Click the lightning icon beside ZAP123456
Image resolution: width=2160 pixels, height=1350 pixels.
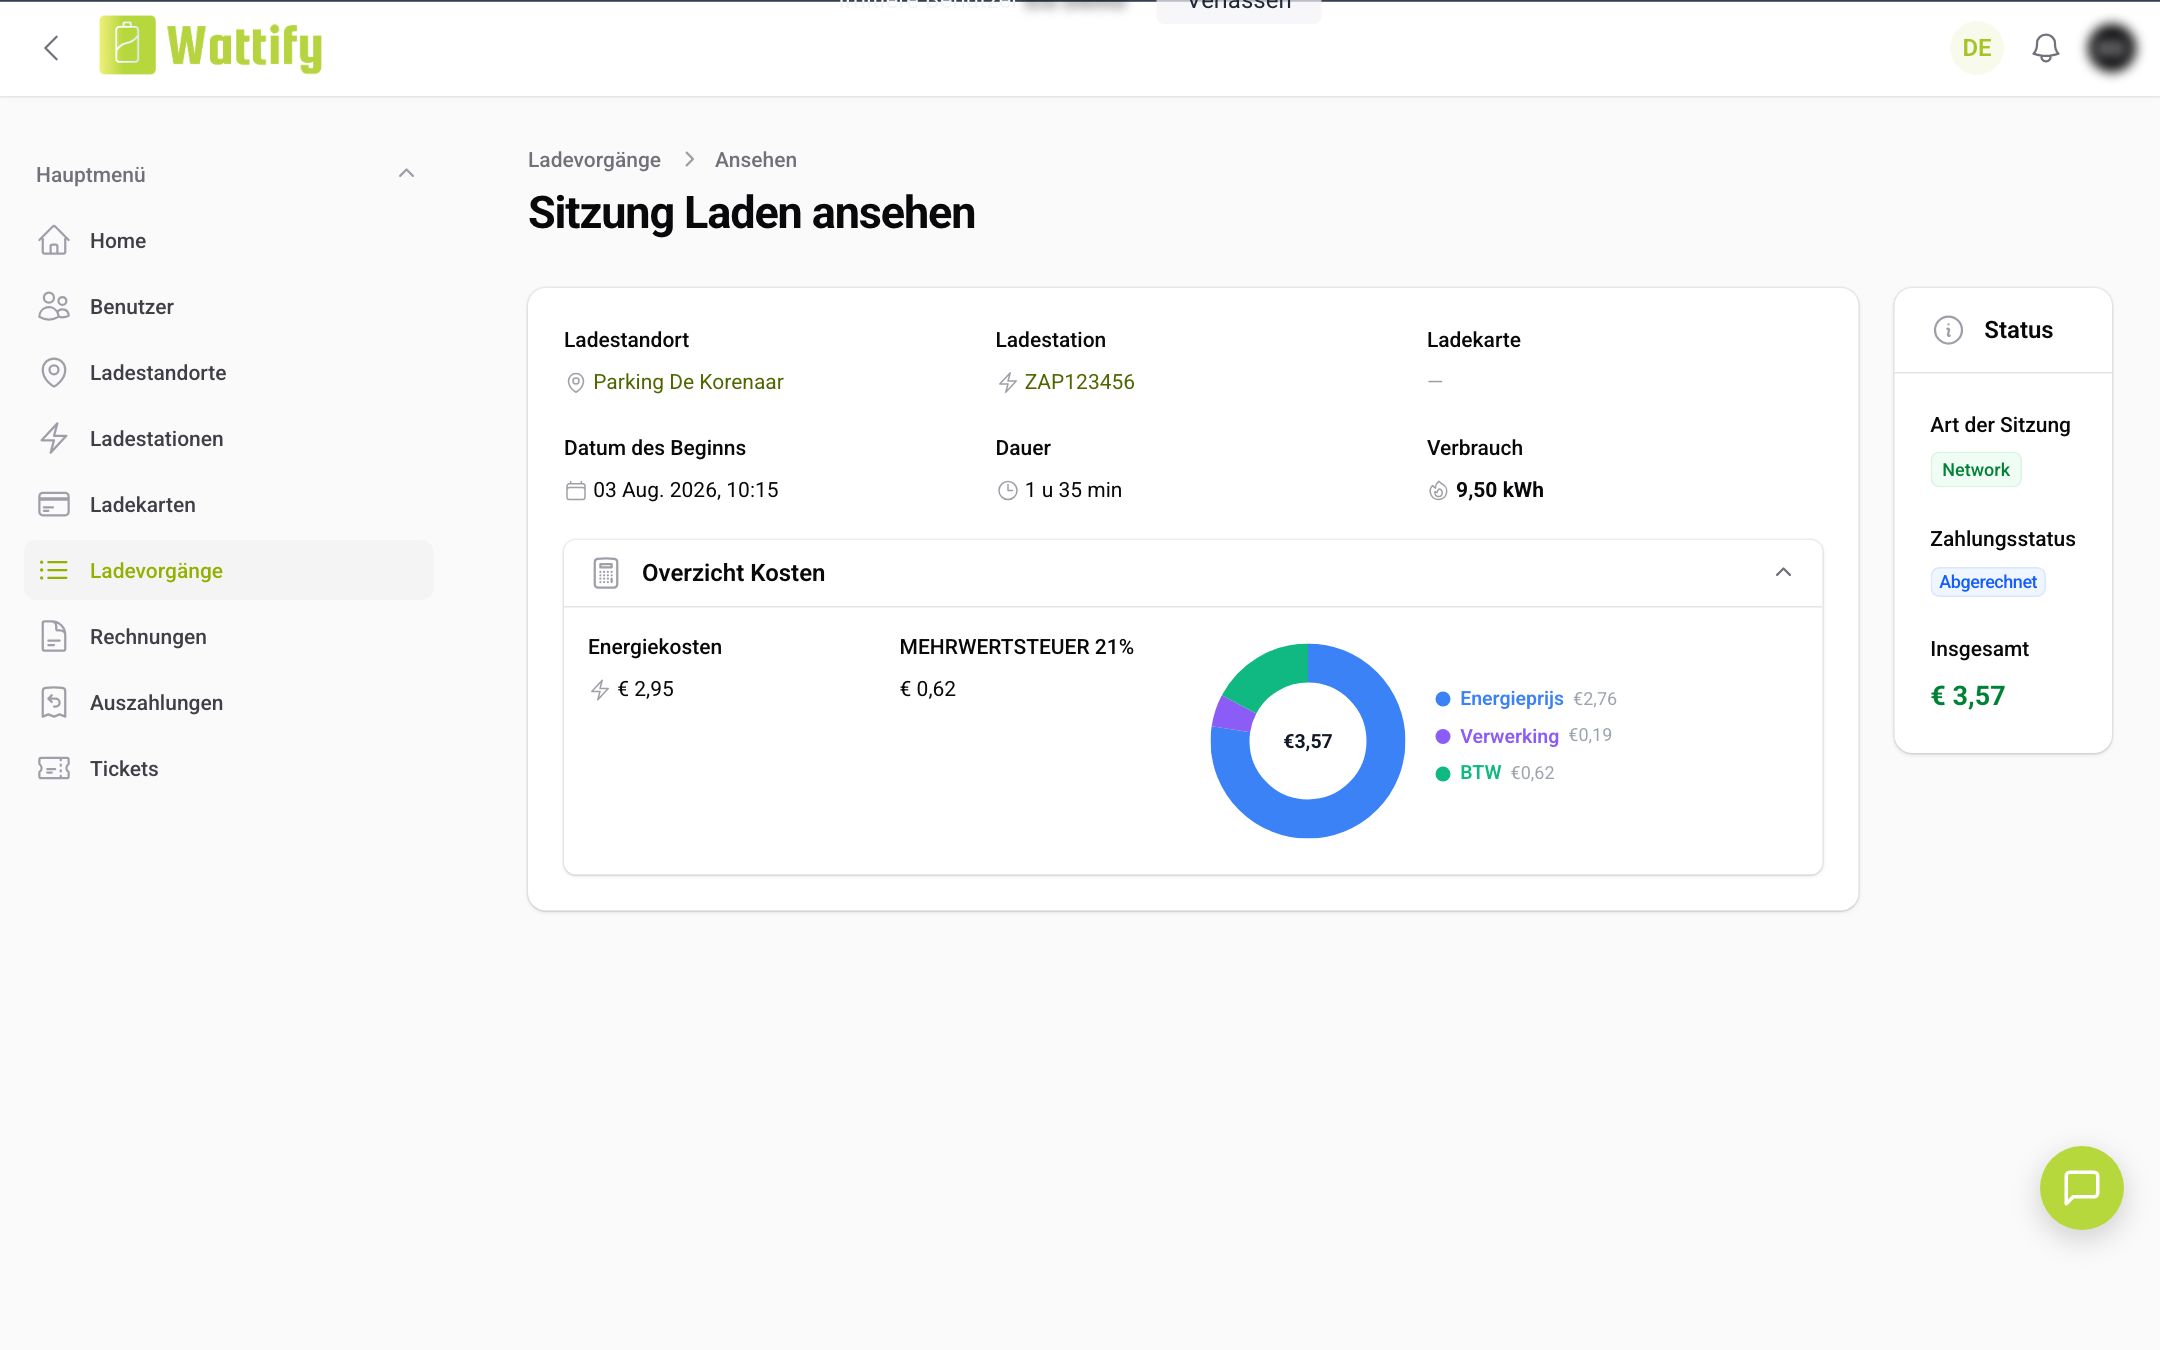point(1007,382)
